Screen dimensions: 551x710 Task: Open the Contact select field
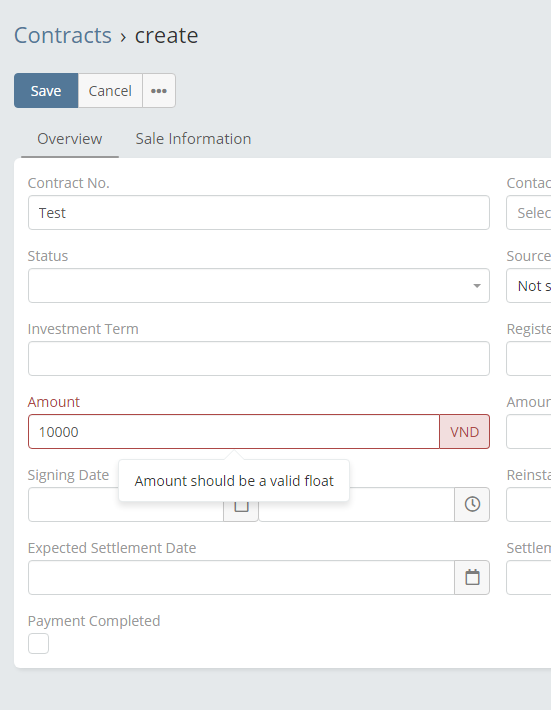tap(529, 213)
